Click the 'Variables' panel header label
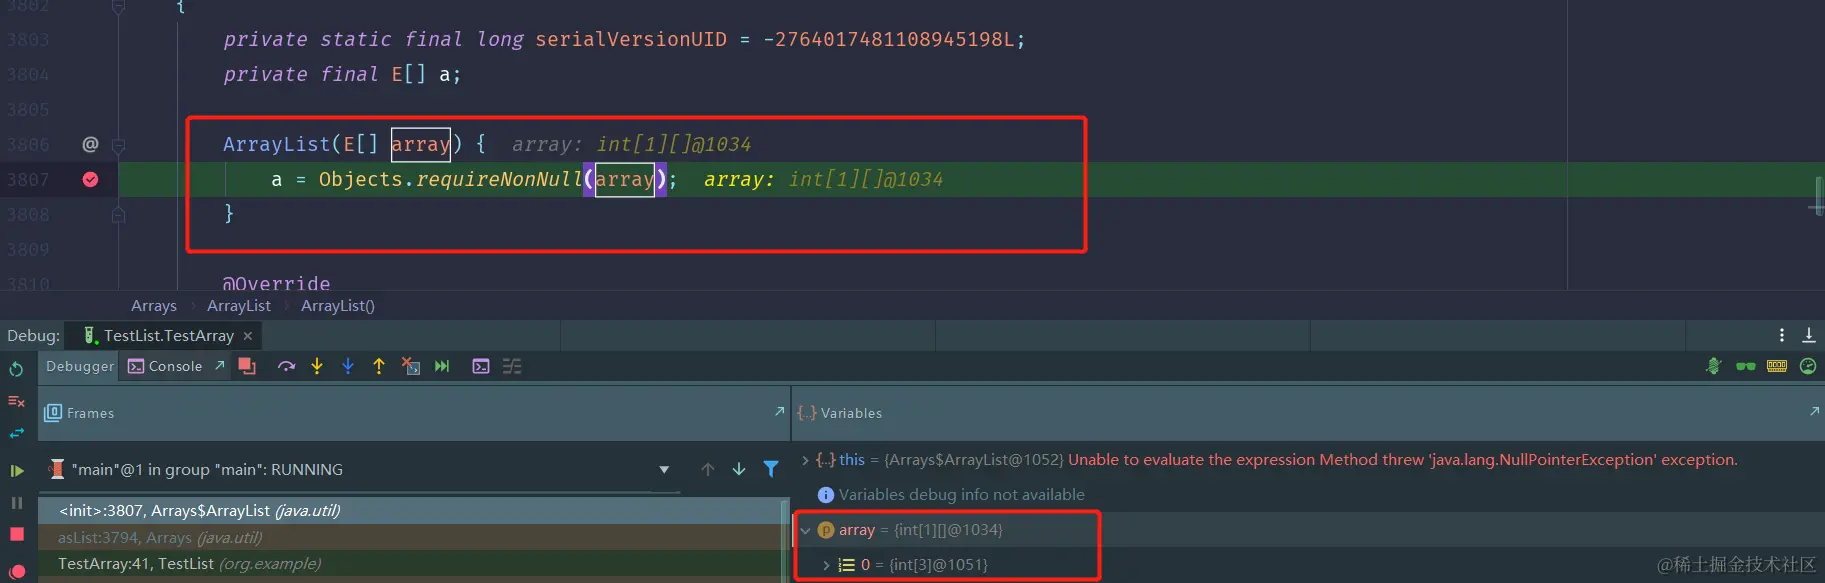The image size is (1825, 583). point(851,413)
